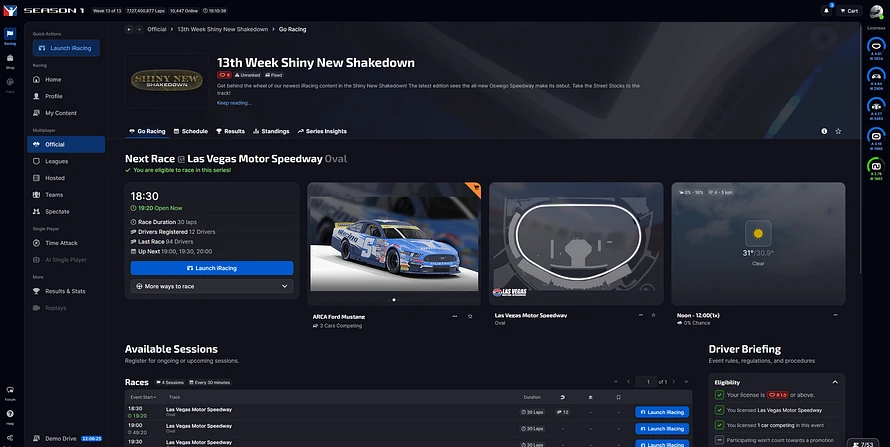The height and width of the screenshot is (447, 890).
Task: Open the Shiny New Shakedown series logo
Action: tap(167, 81)
